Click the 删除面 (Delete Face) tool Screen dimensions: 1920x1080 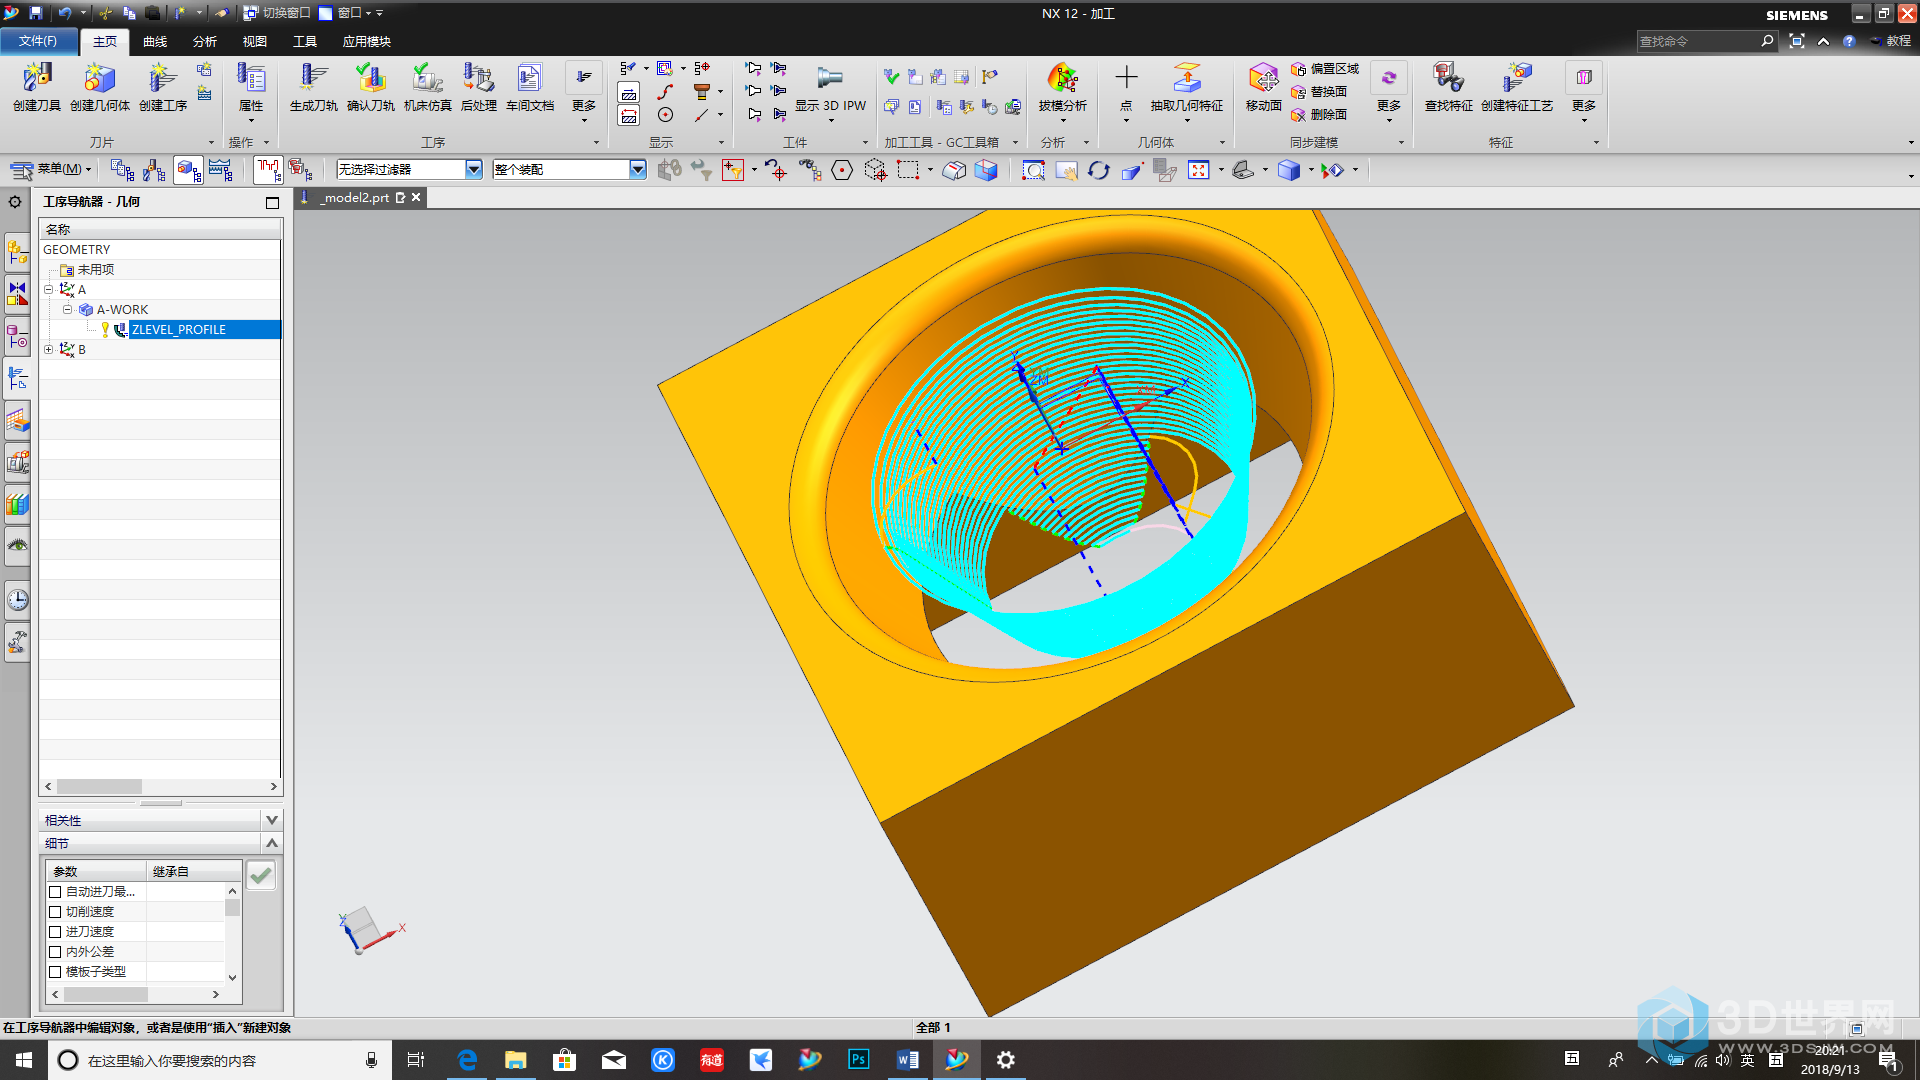[1319, 115]
